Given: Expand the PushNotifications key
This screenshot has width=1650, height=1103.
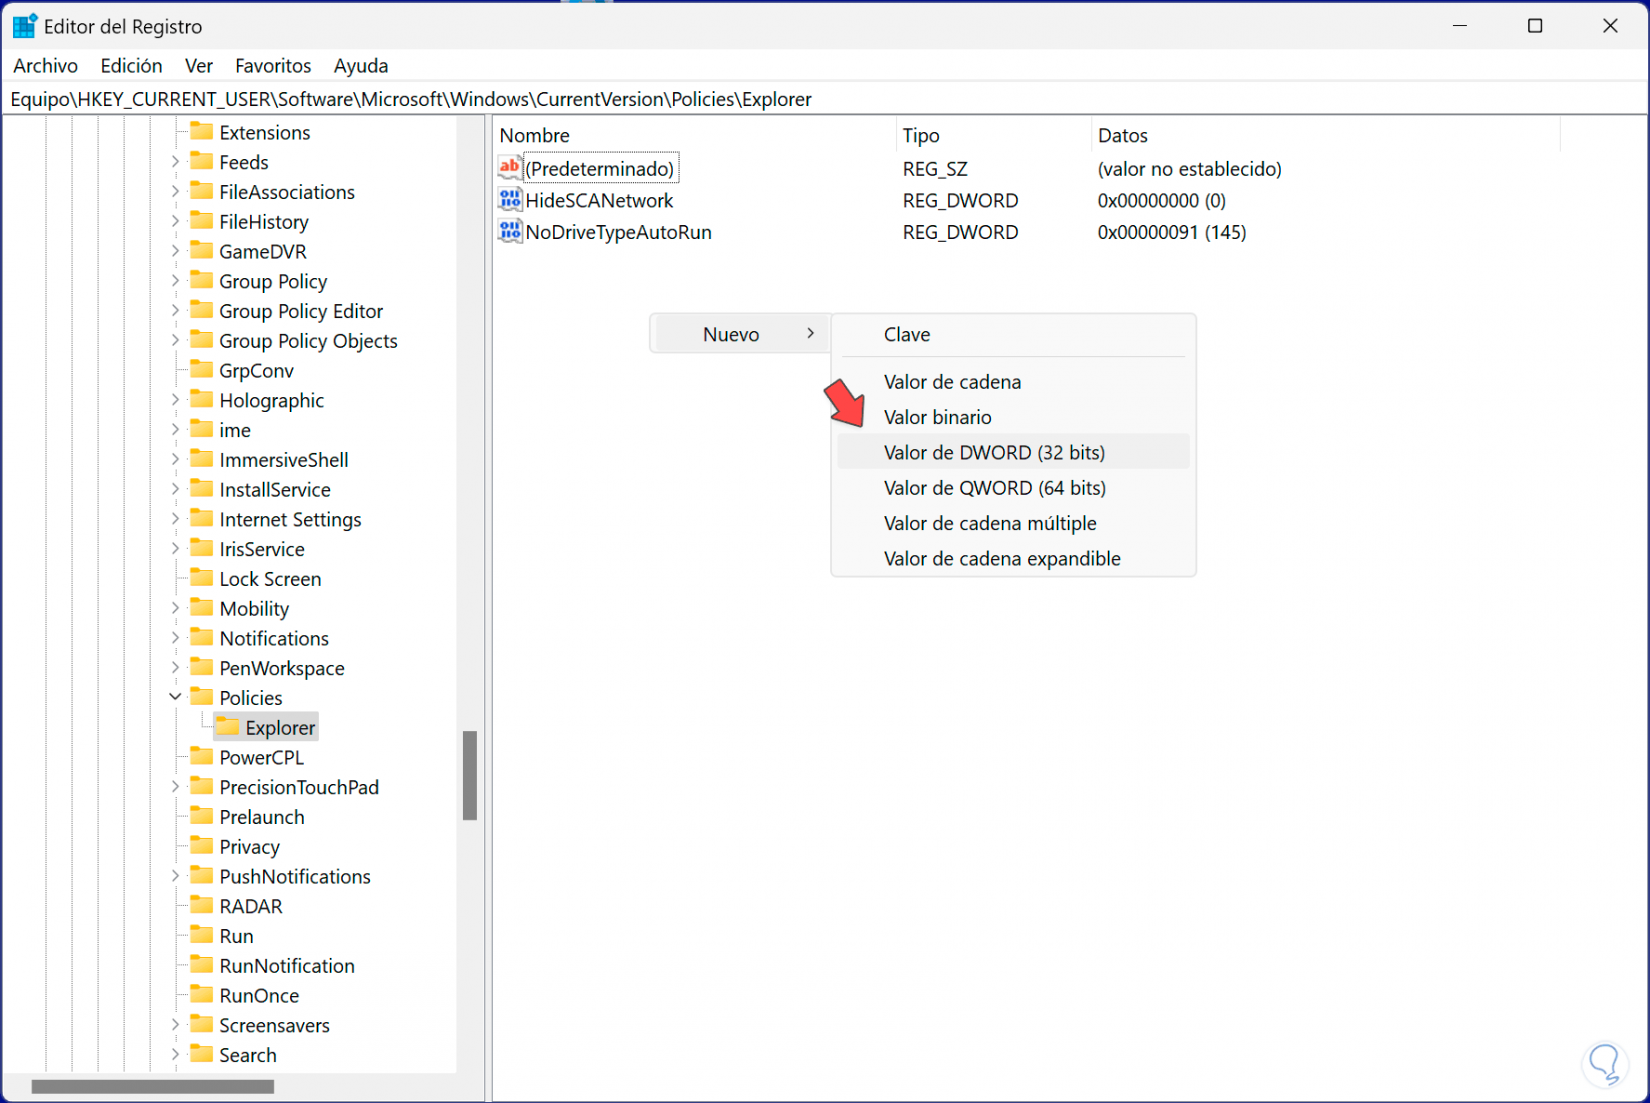Looking at the screenshot, I should pyautogui.click(x=175, y=876).
